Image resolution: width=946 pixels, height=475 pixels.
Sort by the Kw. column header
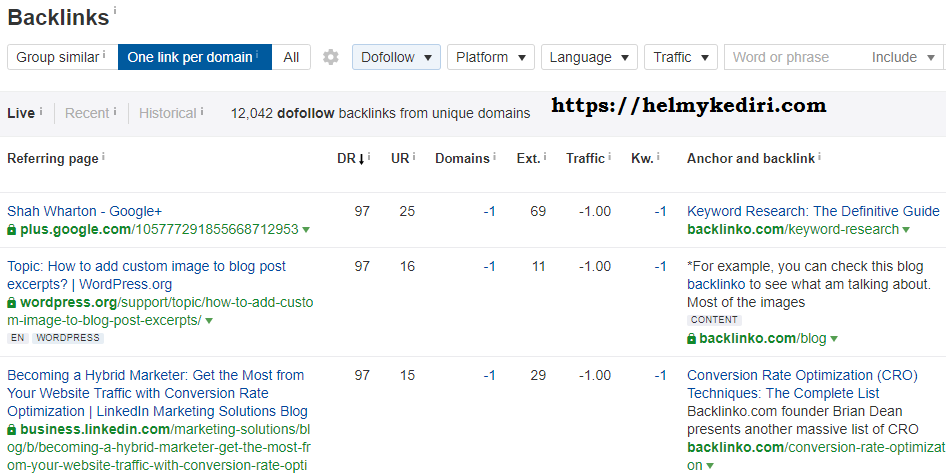point(642,159)
